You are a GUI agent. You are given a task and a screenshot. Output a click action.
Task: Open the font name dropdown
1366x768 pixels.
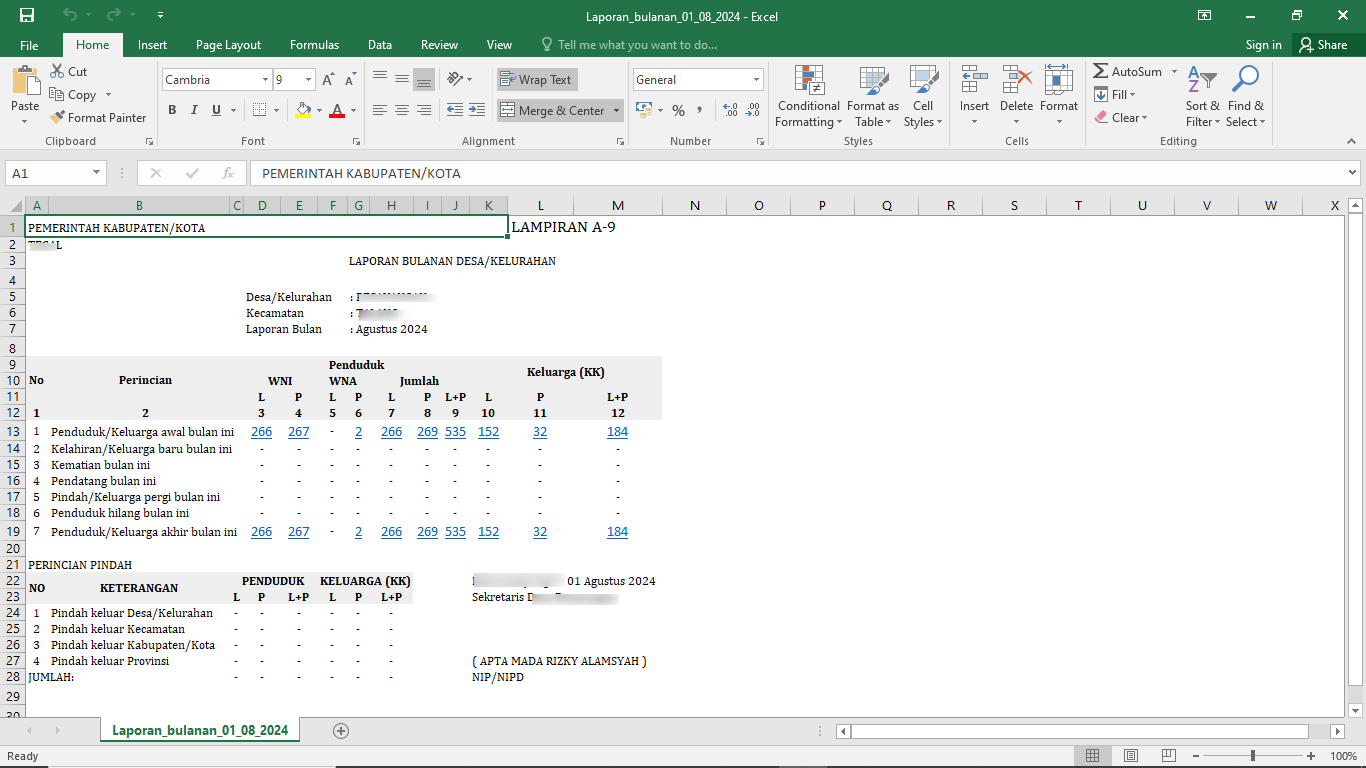point(265,80)
